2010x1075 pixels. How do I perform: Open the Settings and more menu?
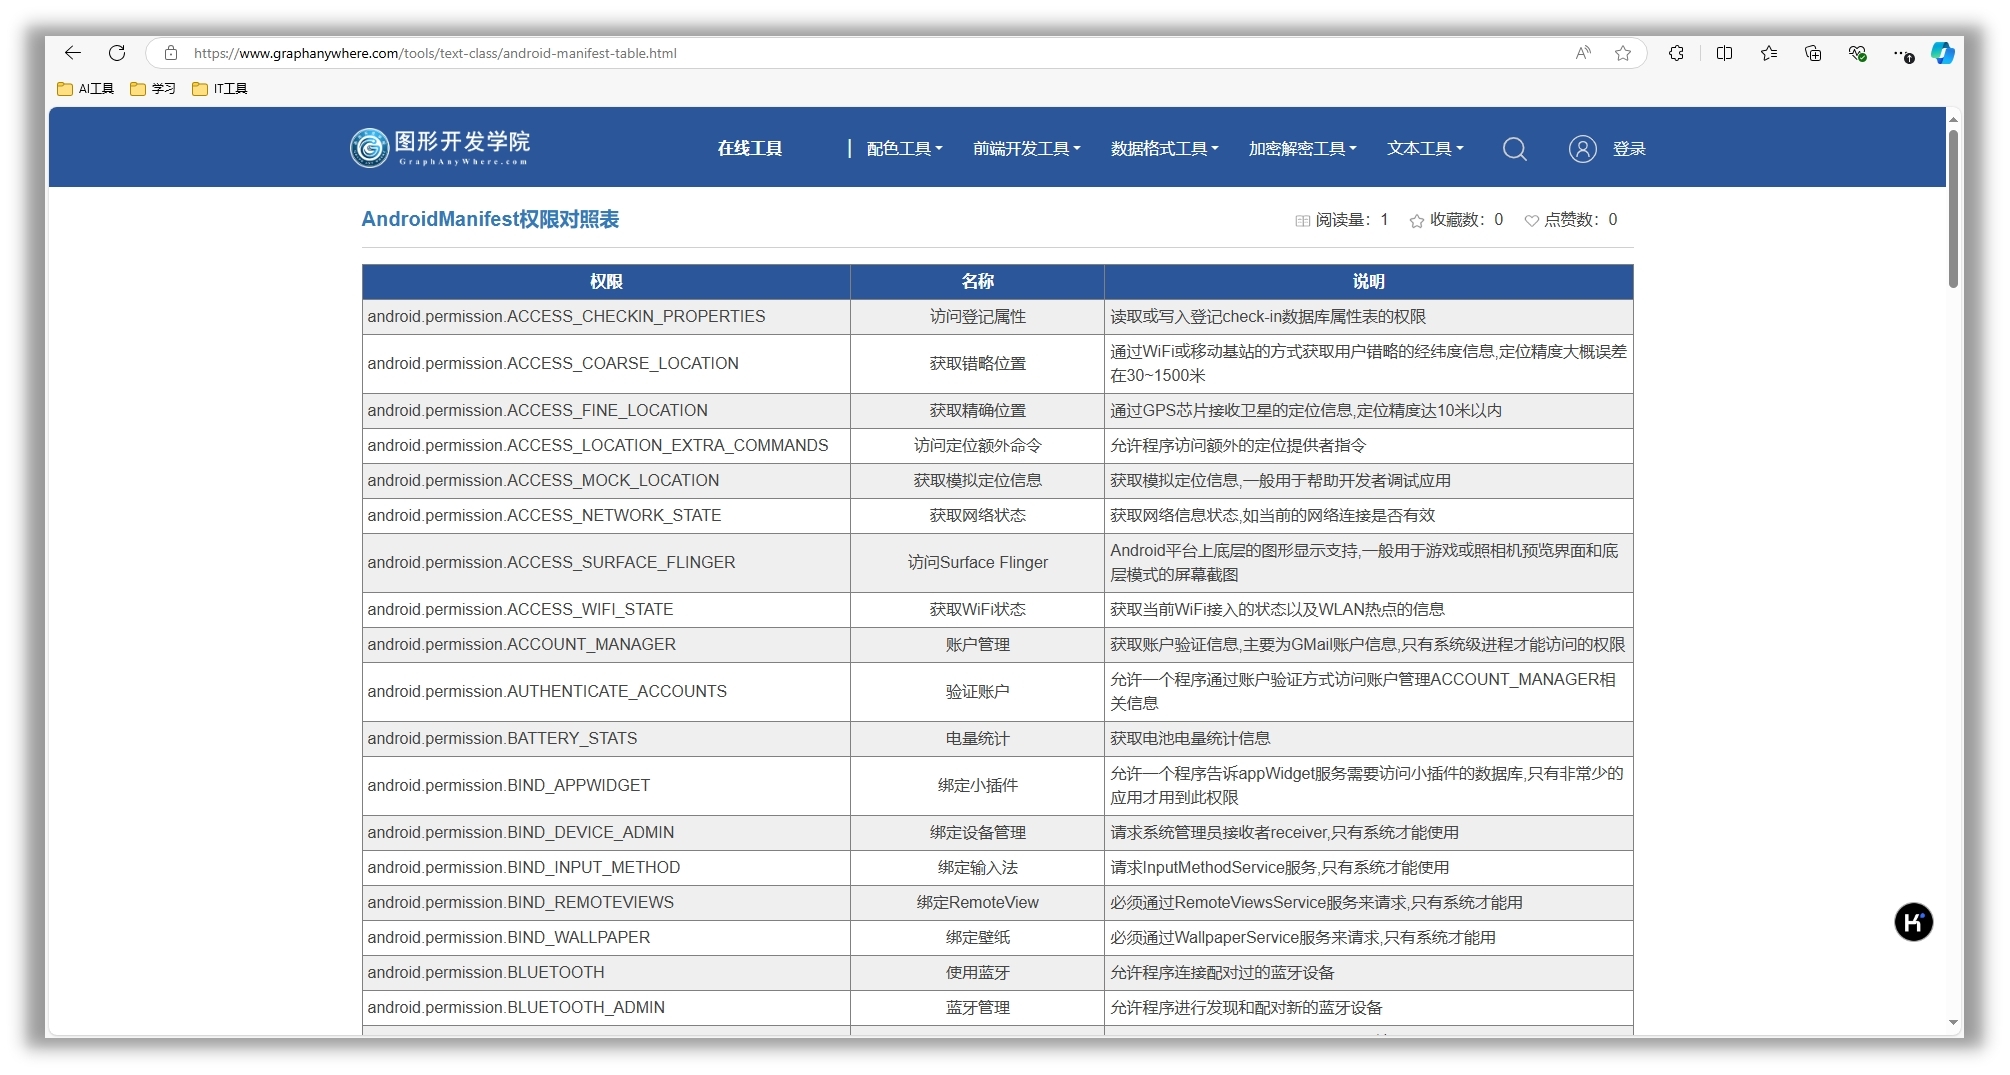pos(1902,53)
